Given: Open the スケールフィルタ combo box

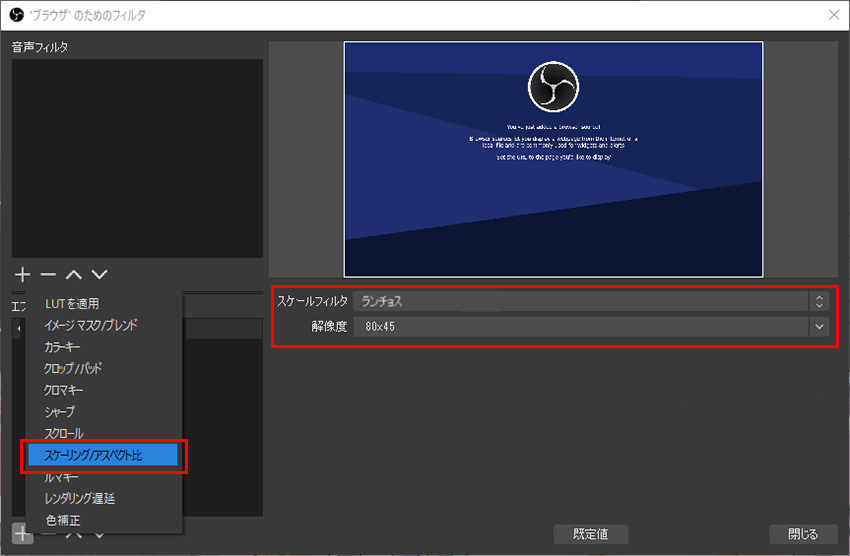Looking at the screenshot, I should coord(590,301).
